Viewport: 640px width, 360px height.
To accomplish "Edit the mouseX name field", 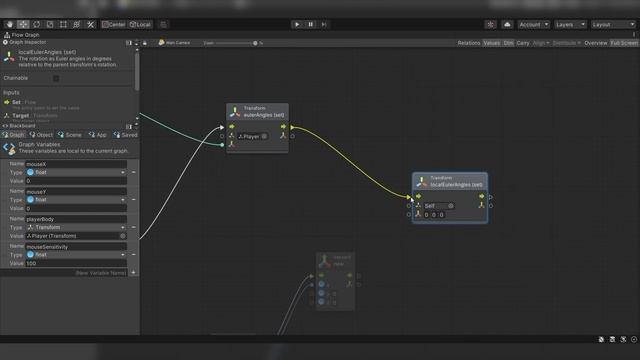I will pos(76,164).
